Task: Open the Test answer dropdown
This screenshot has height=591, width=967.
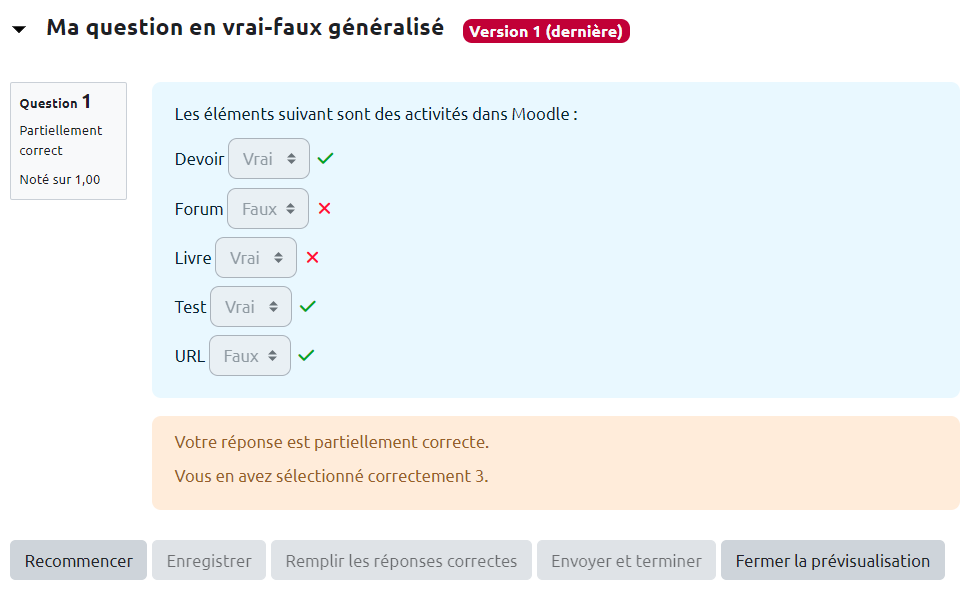Action: pos(251,307)
